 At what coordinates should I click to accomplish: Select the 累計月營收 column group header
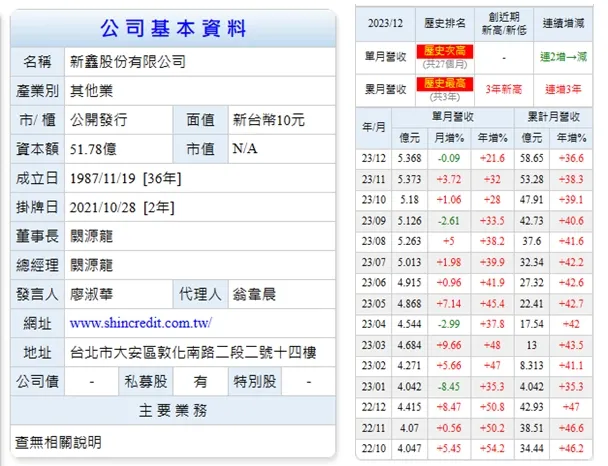point(553,117)
